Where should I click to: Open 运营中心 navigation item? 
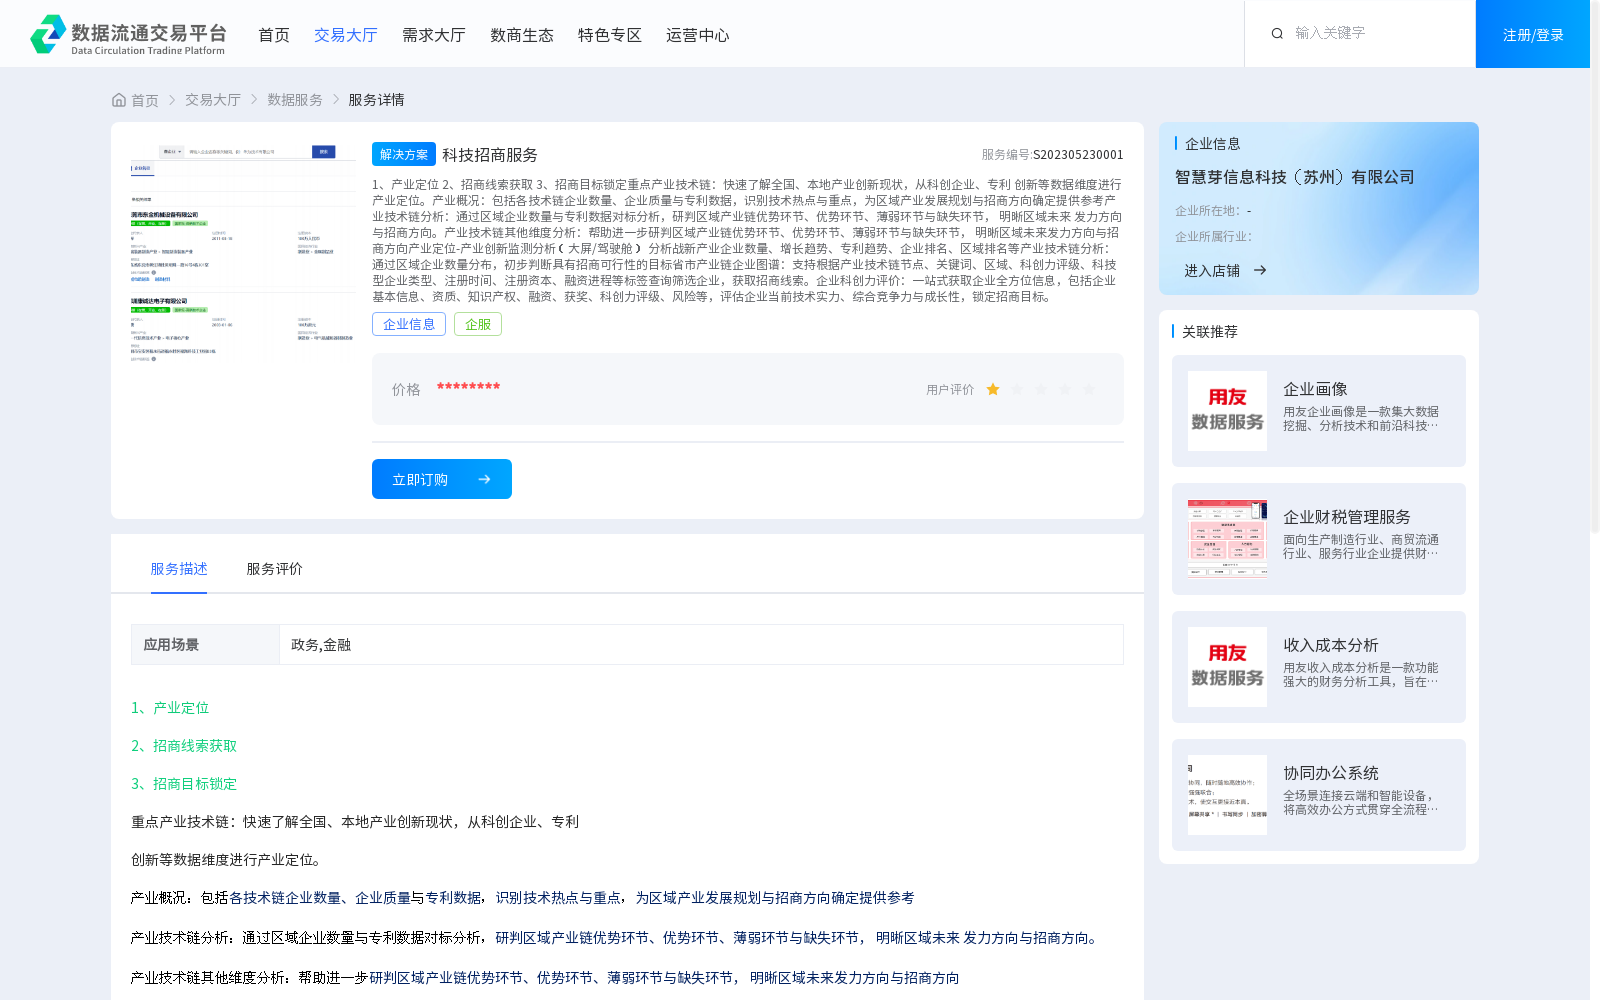pos(698,35)
